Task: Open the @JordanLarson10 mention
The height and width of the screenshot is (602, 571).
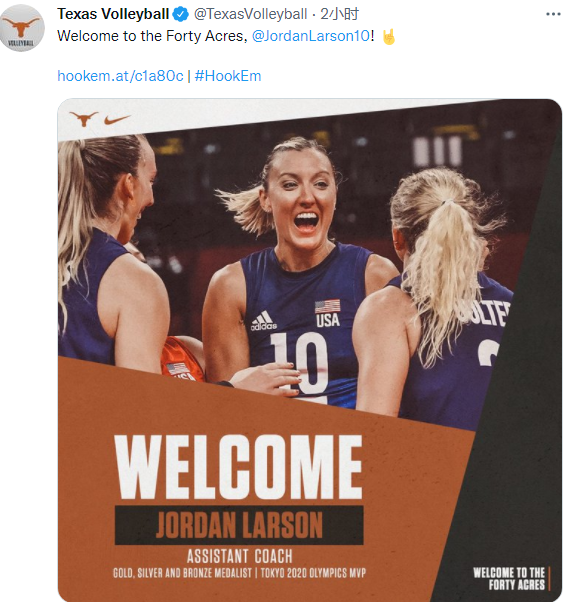Action: tap(311, 36)
